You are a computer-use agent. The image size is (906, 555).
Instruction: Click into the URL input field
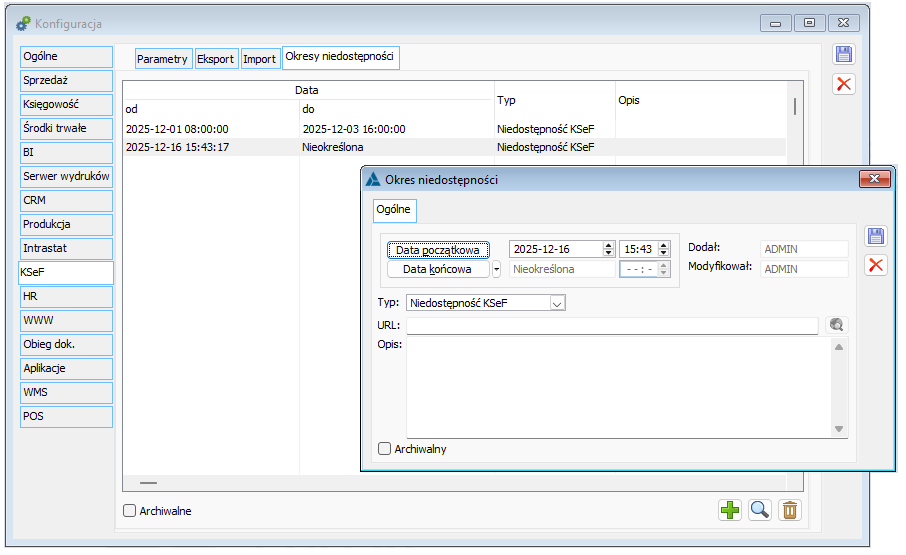612,325
